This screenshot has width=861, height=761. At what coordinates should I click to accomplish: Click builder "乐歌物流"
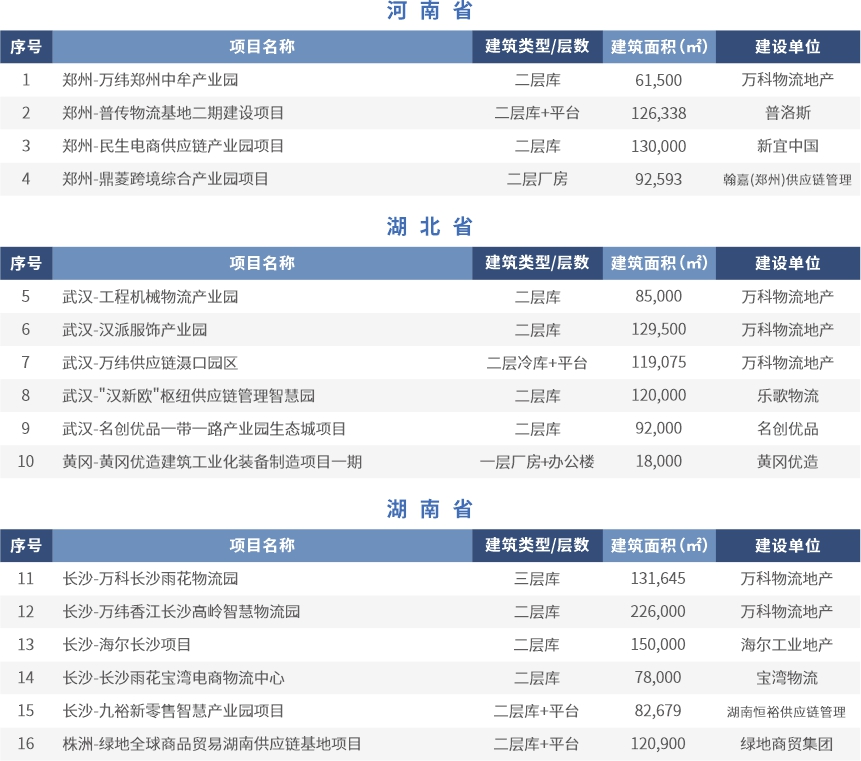(x=787, y=396)
